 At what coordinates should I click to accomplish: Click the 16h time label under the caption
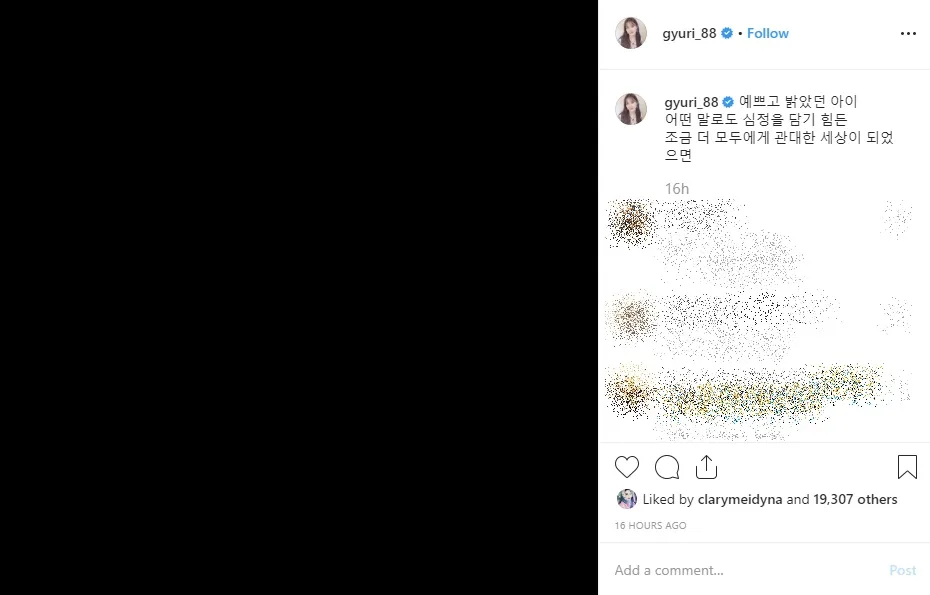tap(677, 189)
